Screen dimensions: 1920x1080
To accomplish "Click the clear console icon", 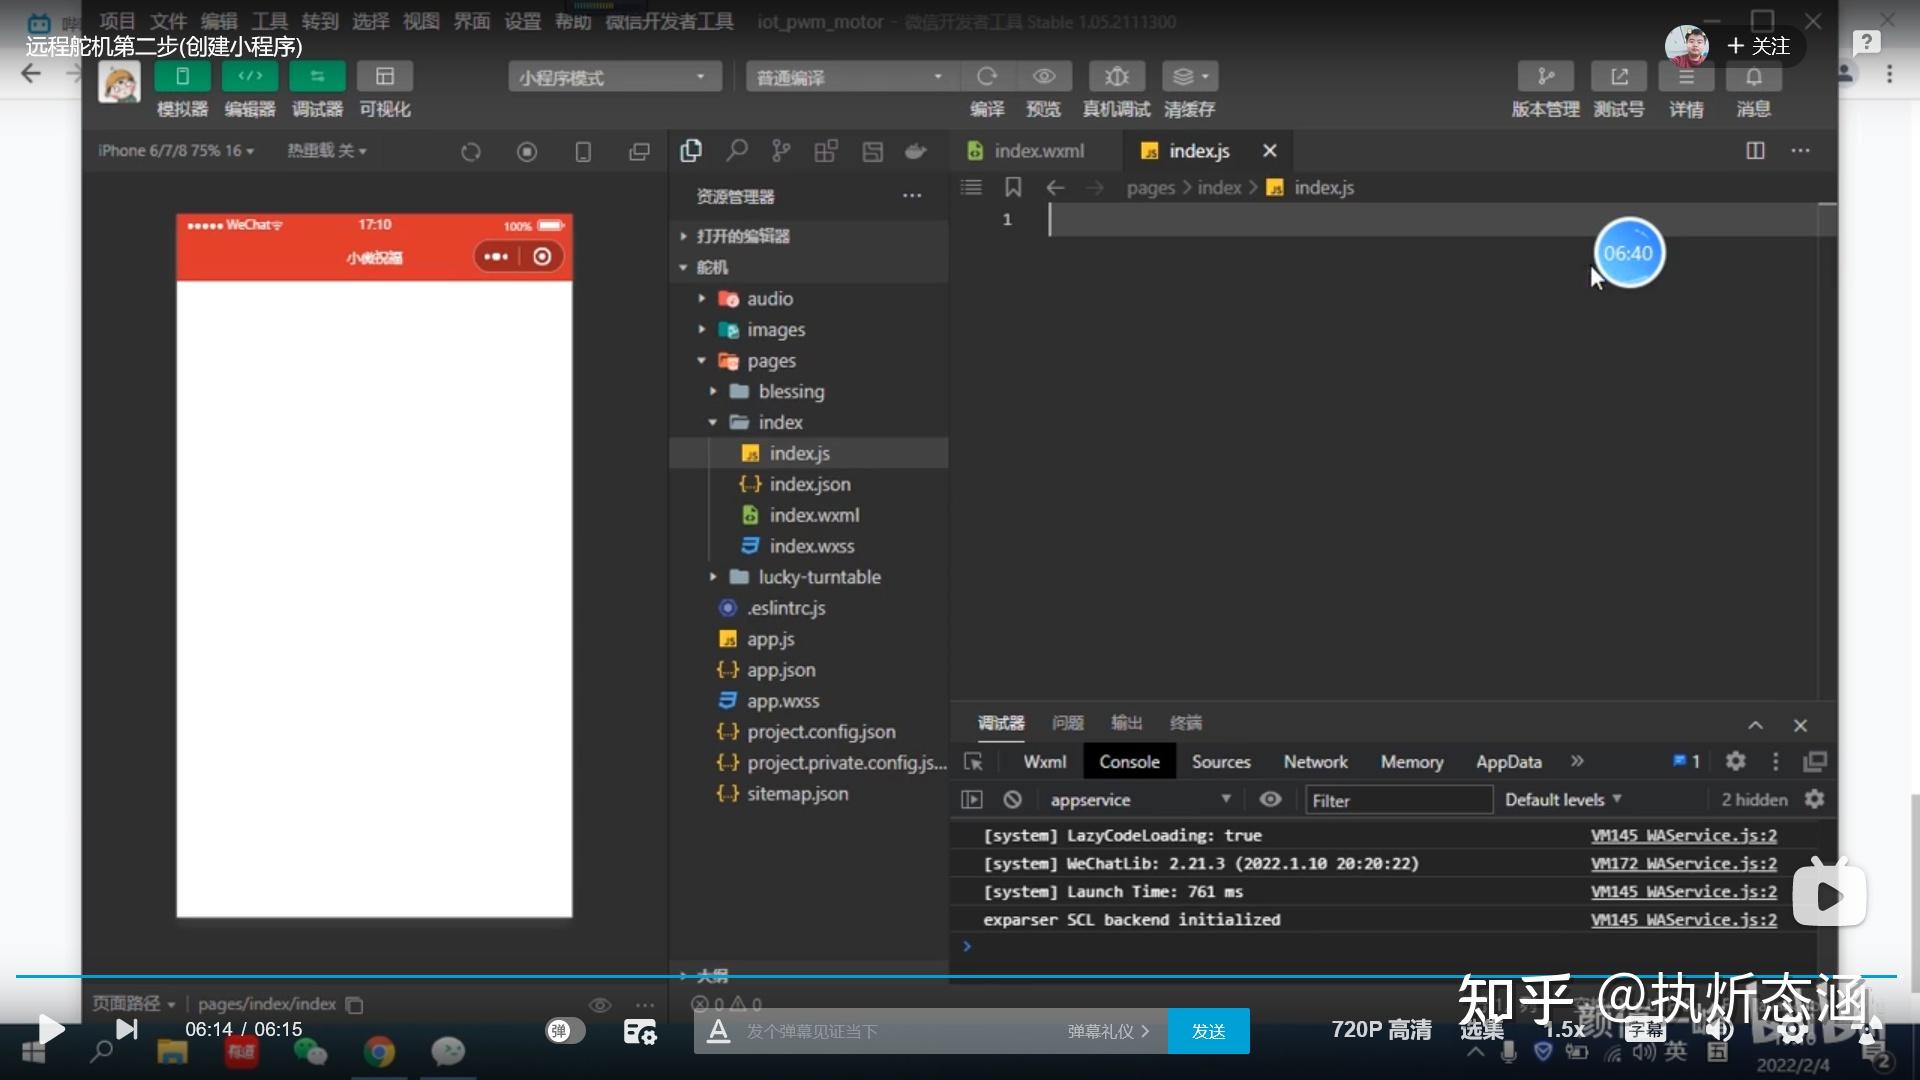I will pyautogui.click(x=1012, y=800).
